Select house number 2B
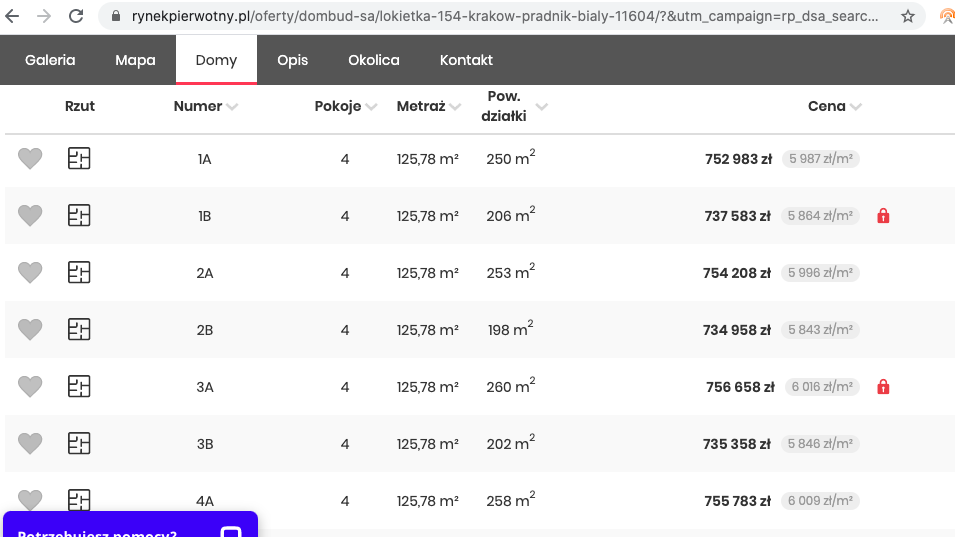This screenshot has width=955, height=537. click(205, 330)
